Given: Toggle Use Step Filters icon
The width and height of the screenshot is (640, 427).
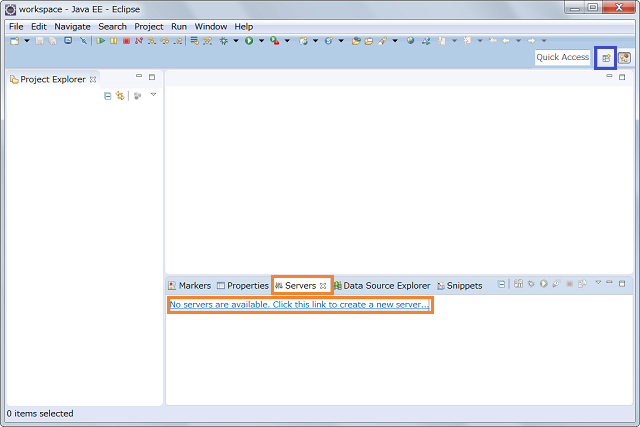Looking at the screenshot, I should click(x=208, y=41).
